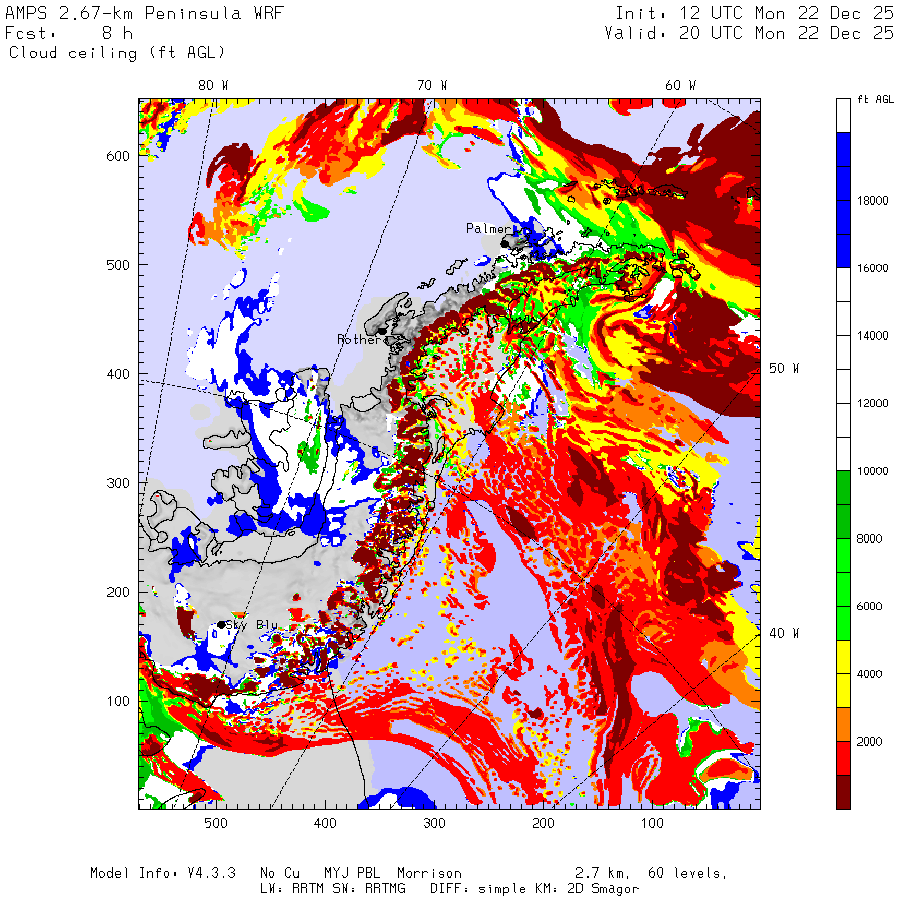Click the y-axis grid label 600
Viewport: 900px width, 900px height.
coord(118,156)
